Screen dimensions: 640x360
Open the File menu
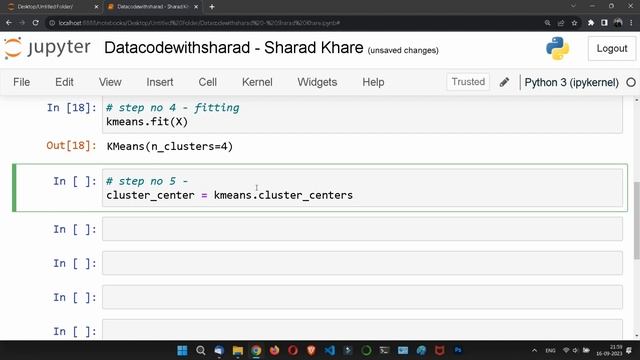pos(21,82)
